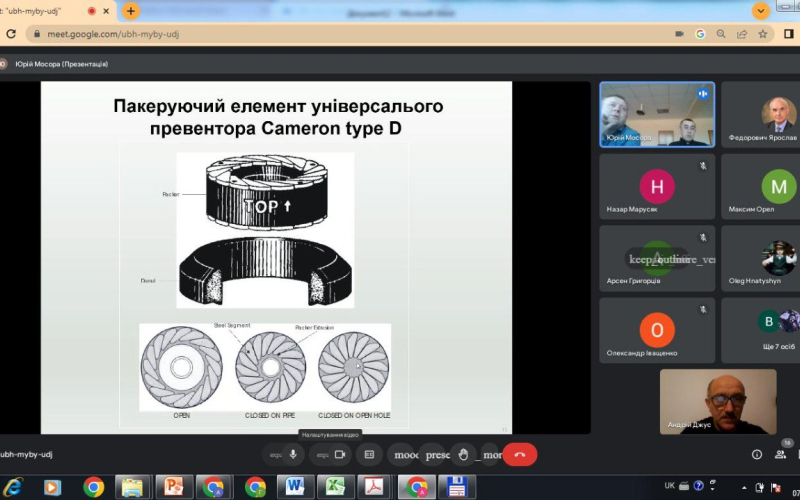Toggle the microphone in Meet controls
The image size is (800, 500).
click(x=293, y=455)
